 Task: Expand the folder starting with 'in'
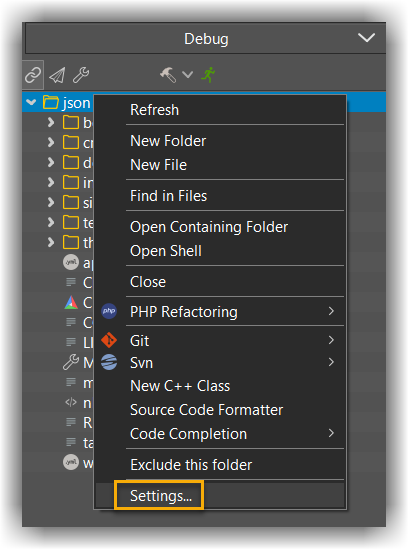click(x=51, y=182)
